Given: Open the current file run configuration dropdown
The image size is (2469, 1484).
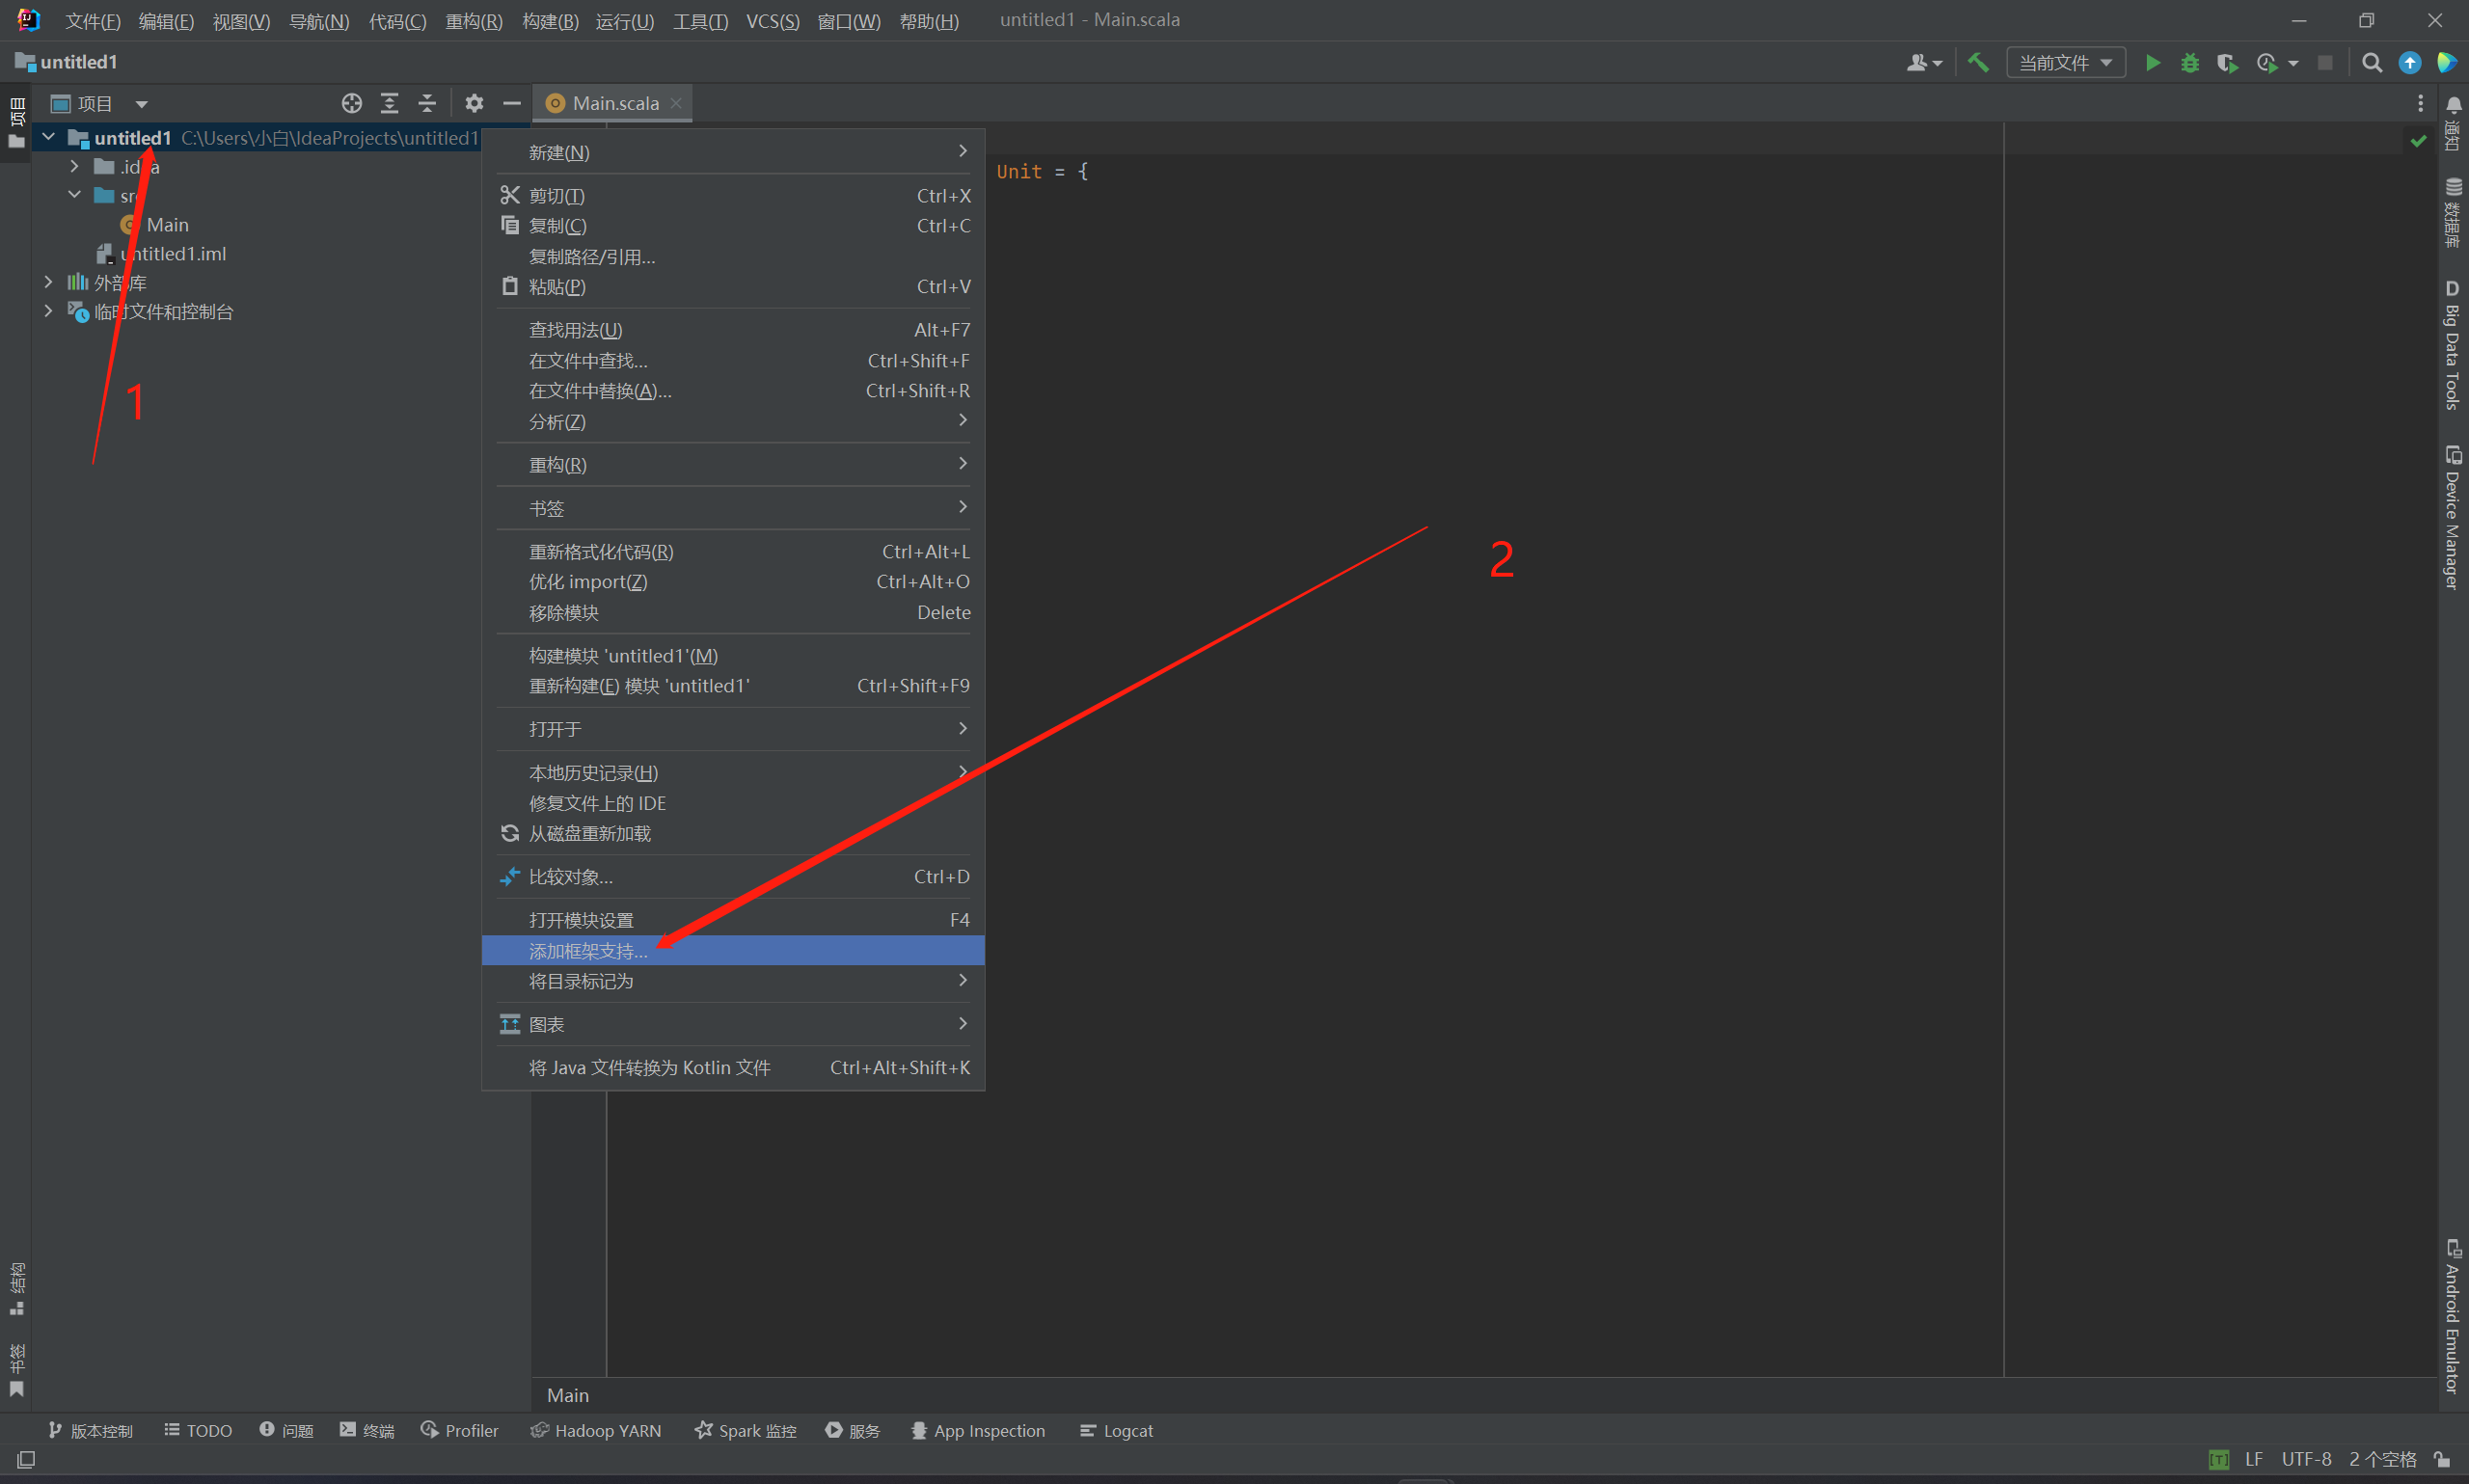Looking at the screenshot, I should pos(2065,63).
